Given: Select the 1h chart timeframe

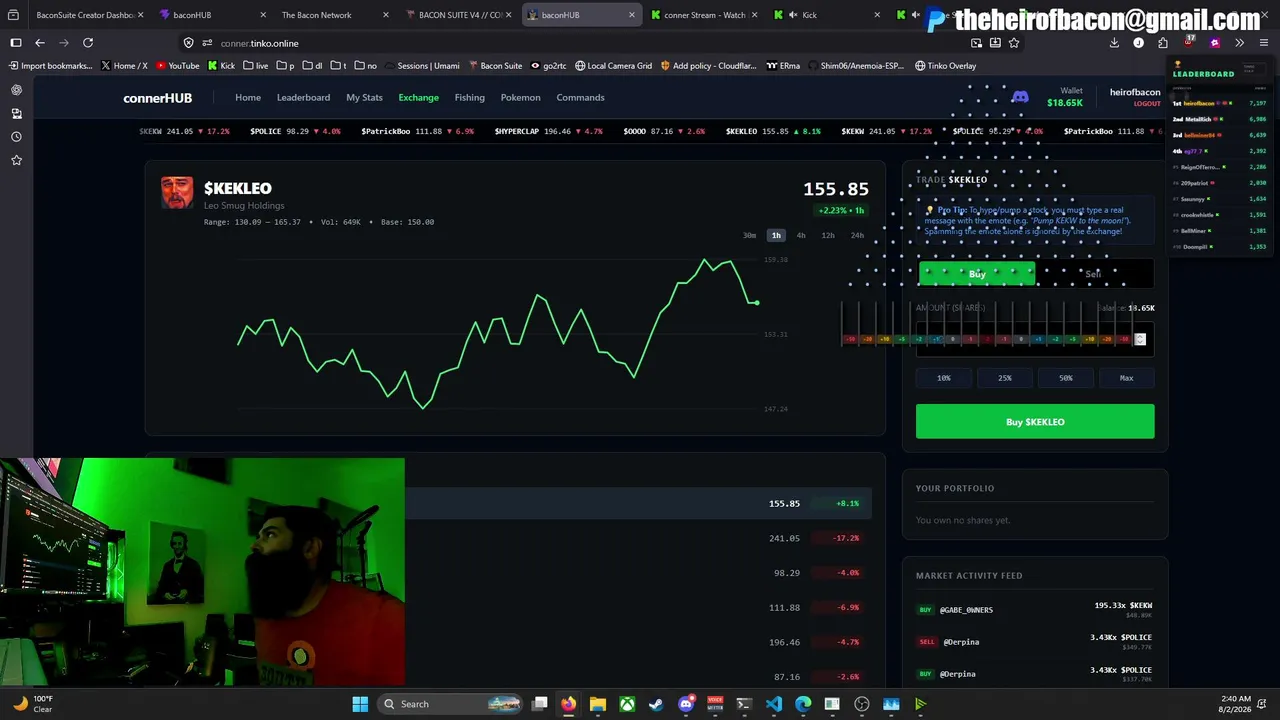Looking at the screenshot, I should [776, 235].
